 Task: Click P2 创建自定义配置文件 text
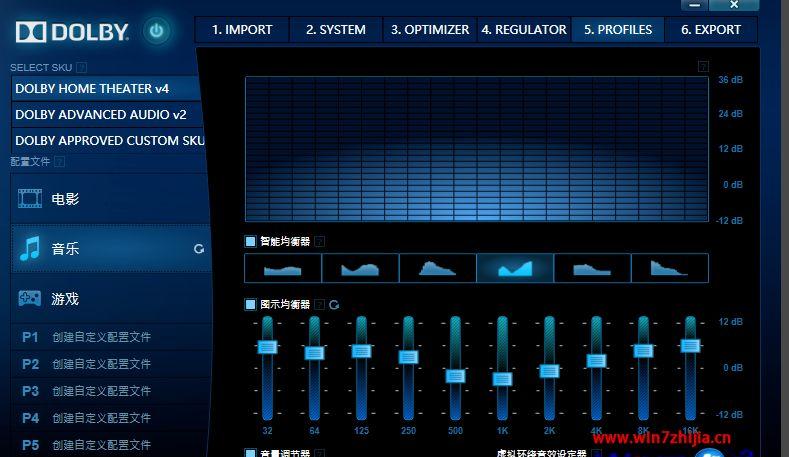[102, 364]
